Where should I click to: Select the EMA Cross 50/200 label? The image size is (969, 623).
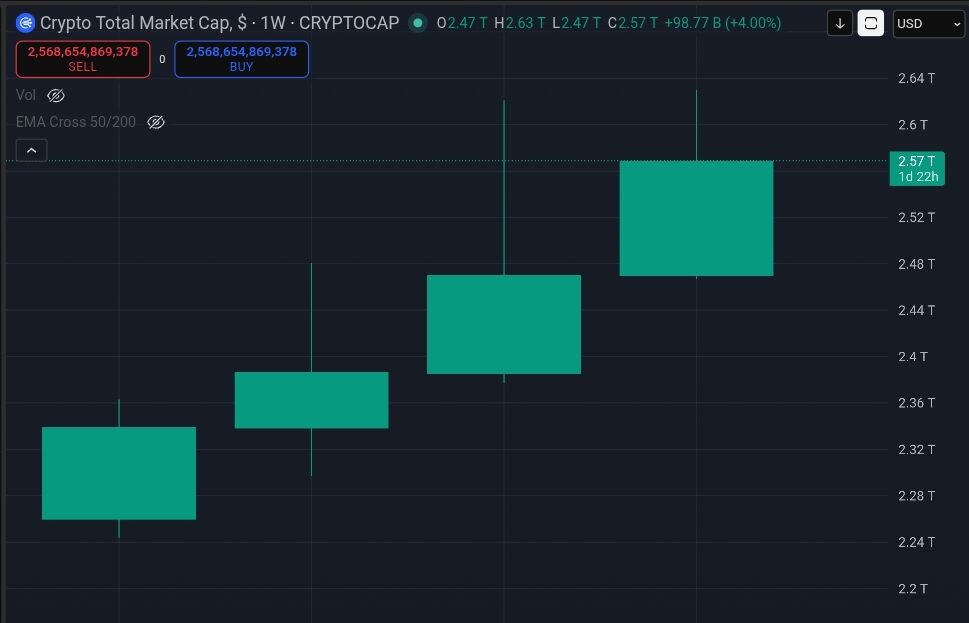pos(76,122)
